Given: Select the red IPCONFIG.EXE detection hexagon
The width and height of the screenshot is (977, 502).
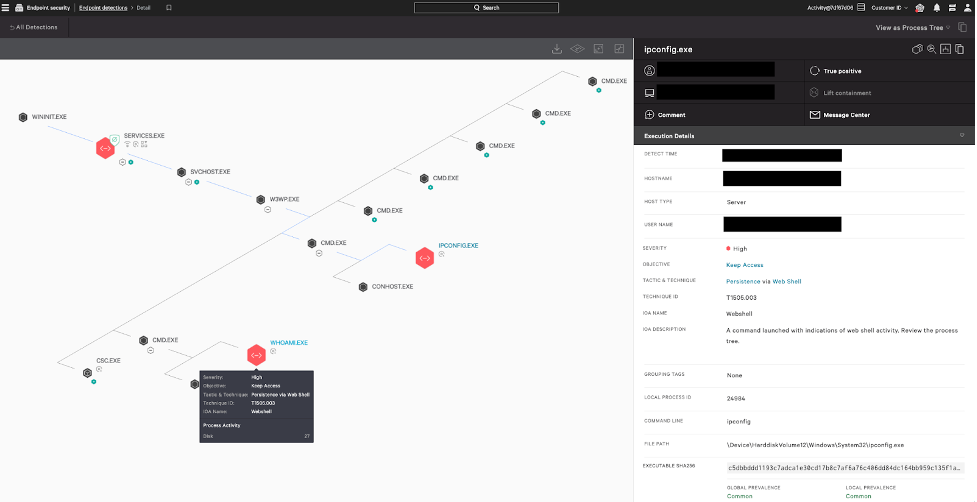Looking at the screenshot, I should click(424, 257).
